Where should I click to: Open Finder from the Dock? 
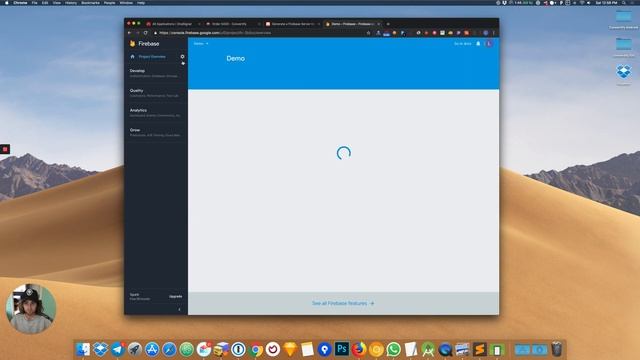point(83,349)
